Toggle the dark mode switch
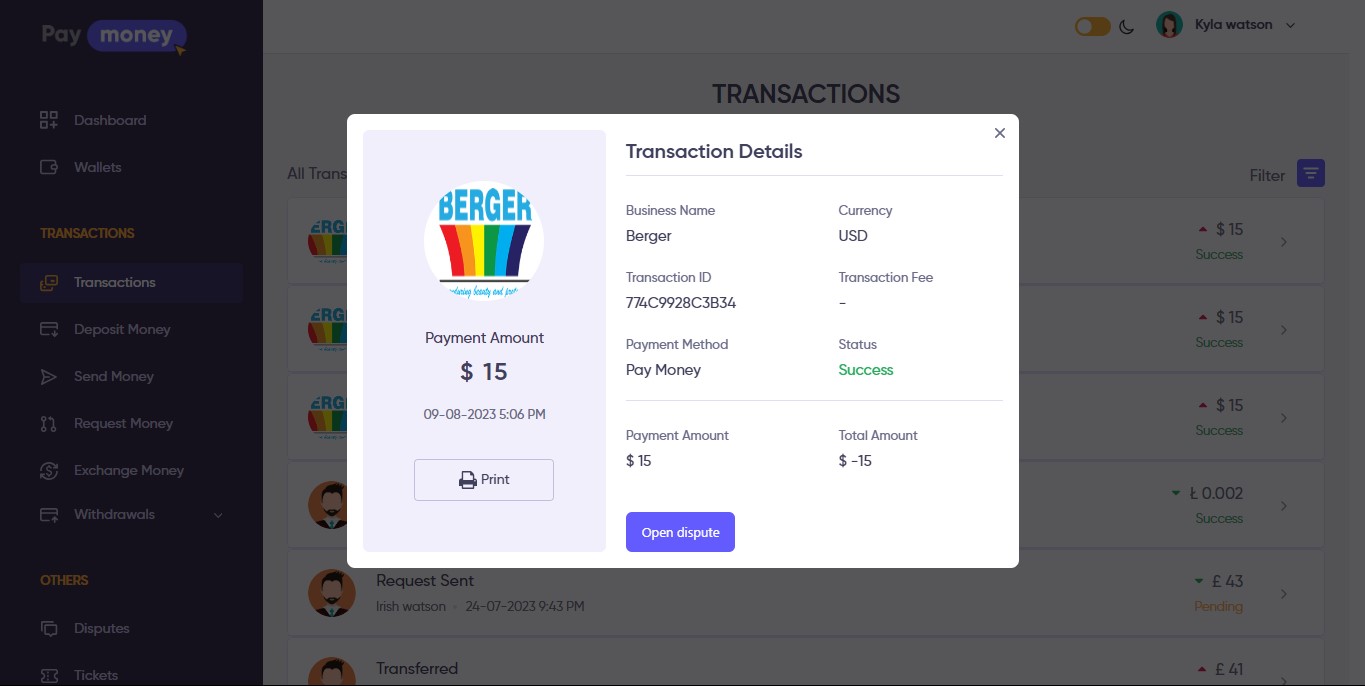Screen dimensions: 1365x686 point(1092,27)
